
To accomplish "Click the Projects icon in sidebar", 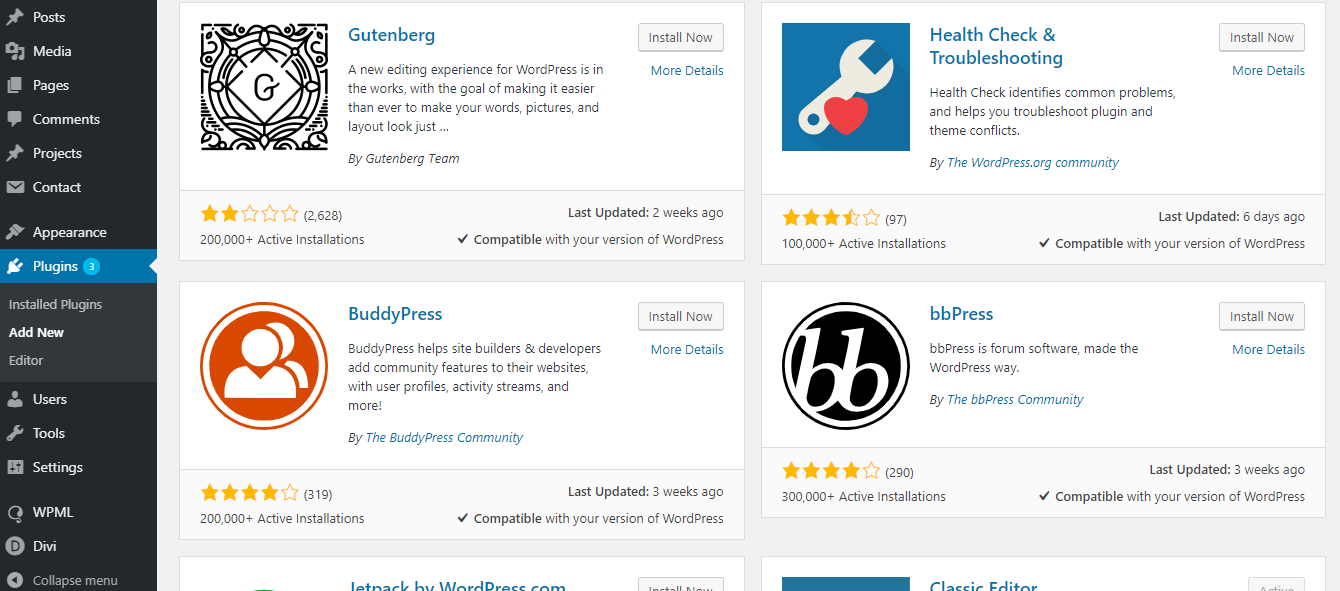I will 17,152.
